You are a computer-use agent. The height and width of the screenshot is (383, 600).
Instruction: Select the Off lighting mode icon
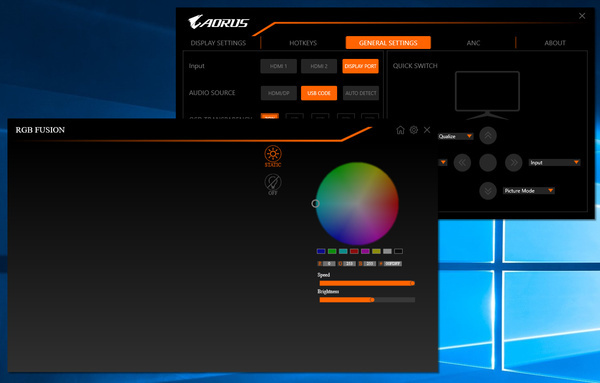[273, 183]
